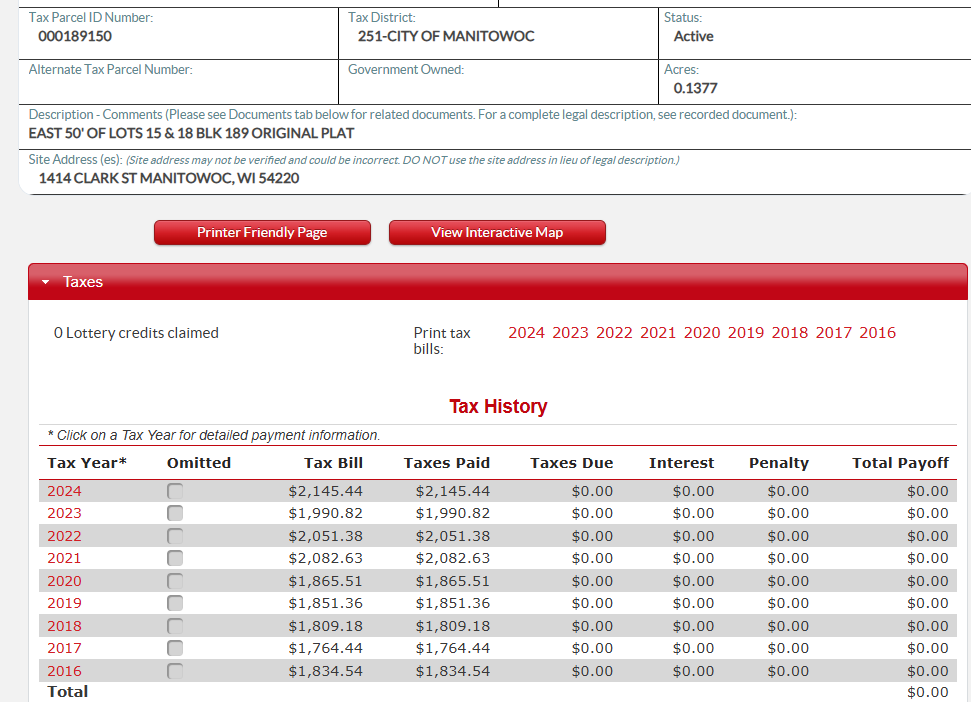
Task: Print the 2023 tax bill
Action: tap(570, 333)
